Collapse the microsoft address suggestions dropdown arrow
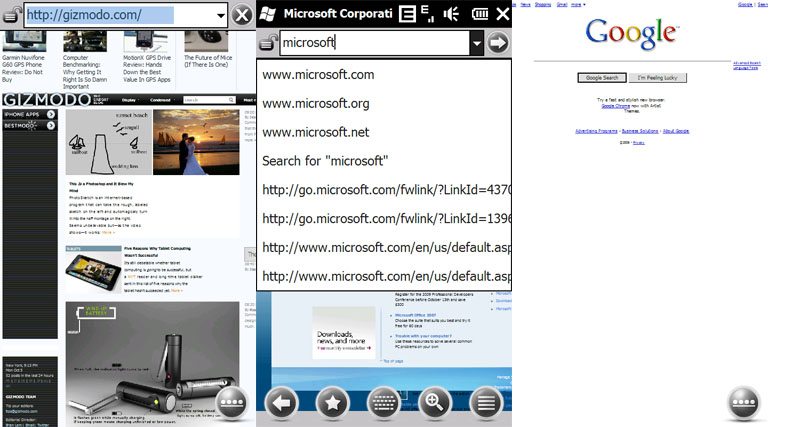This screenshot has height=427, width=800. coord(477,43)
